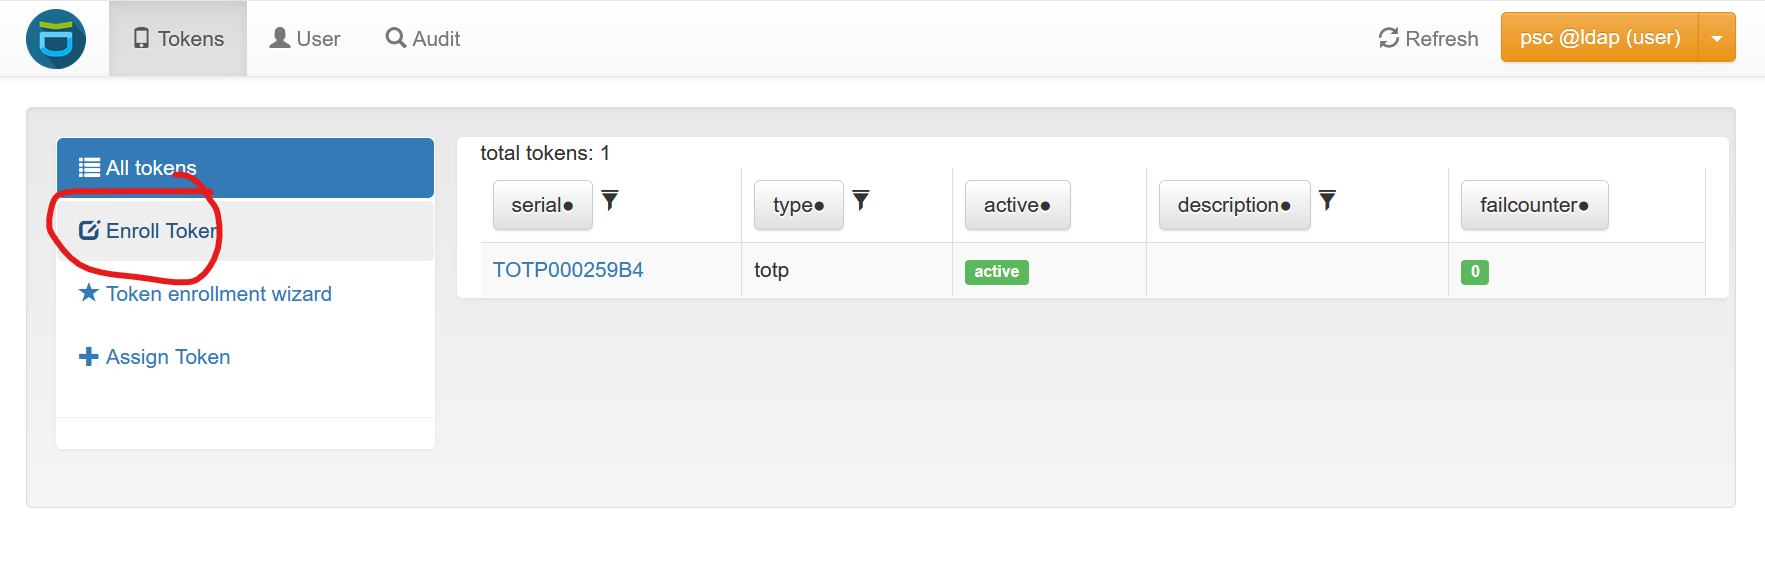Click the description column filter funnel icon
Viewport: 1765px width, 565px height.
click(x=1327, y=201)
